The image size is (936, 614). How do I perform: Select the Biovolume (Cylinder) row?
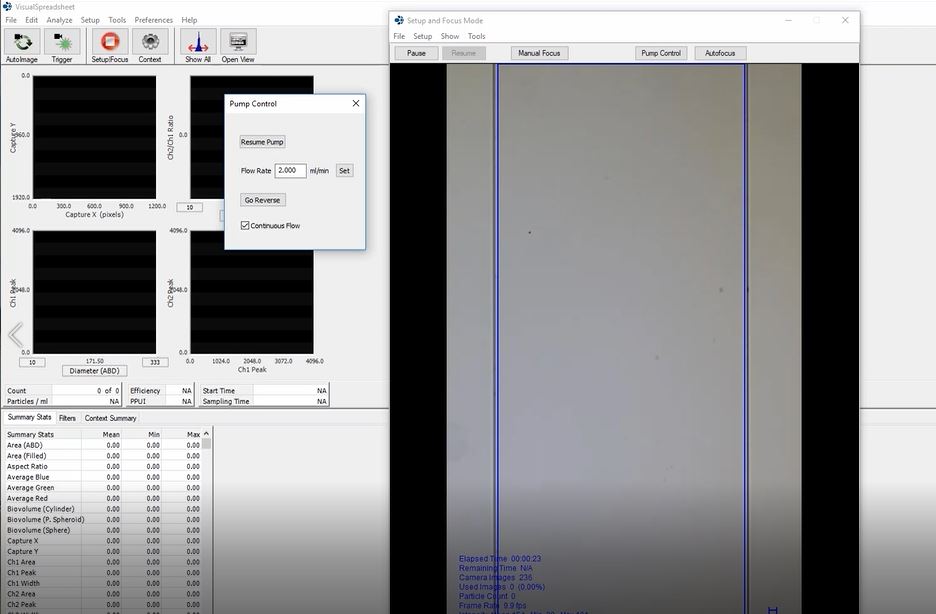[103, 509]
